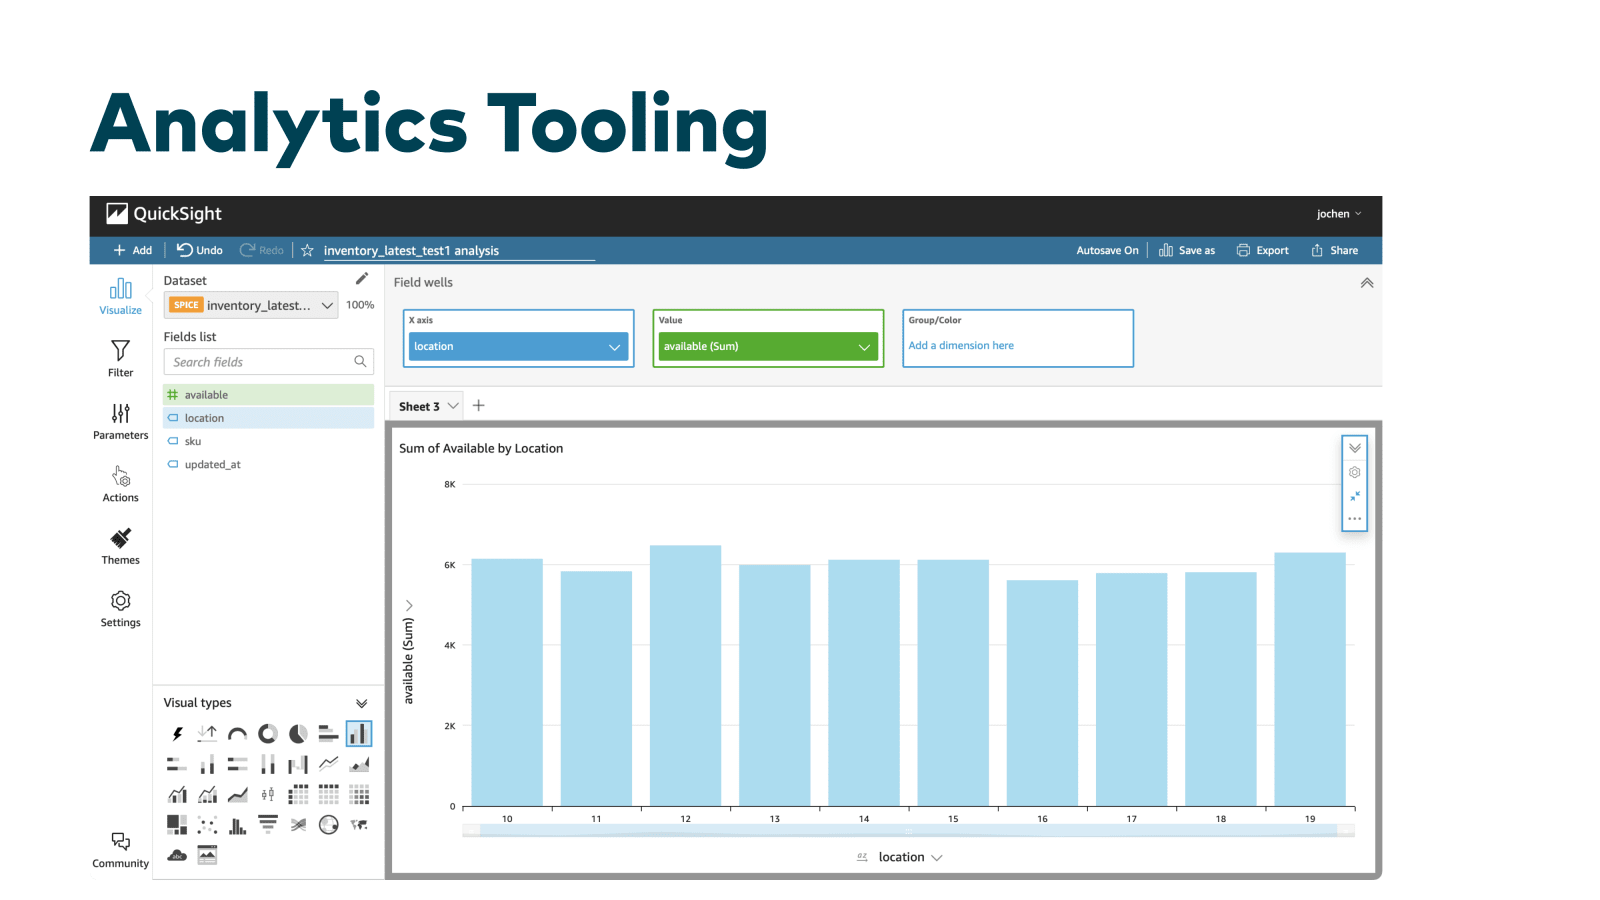This screenshot has height=900, width=1600.
Task: Select the horizontal bar chart visual type
Action: coord(328,734)
